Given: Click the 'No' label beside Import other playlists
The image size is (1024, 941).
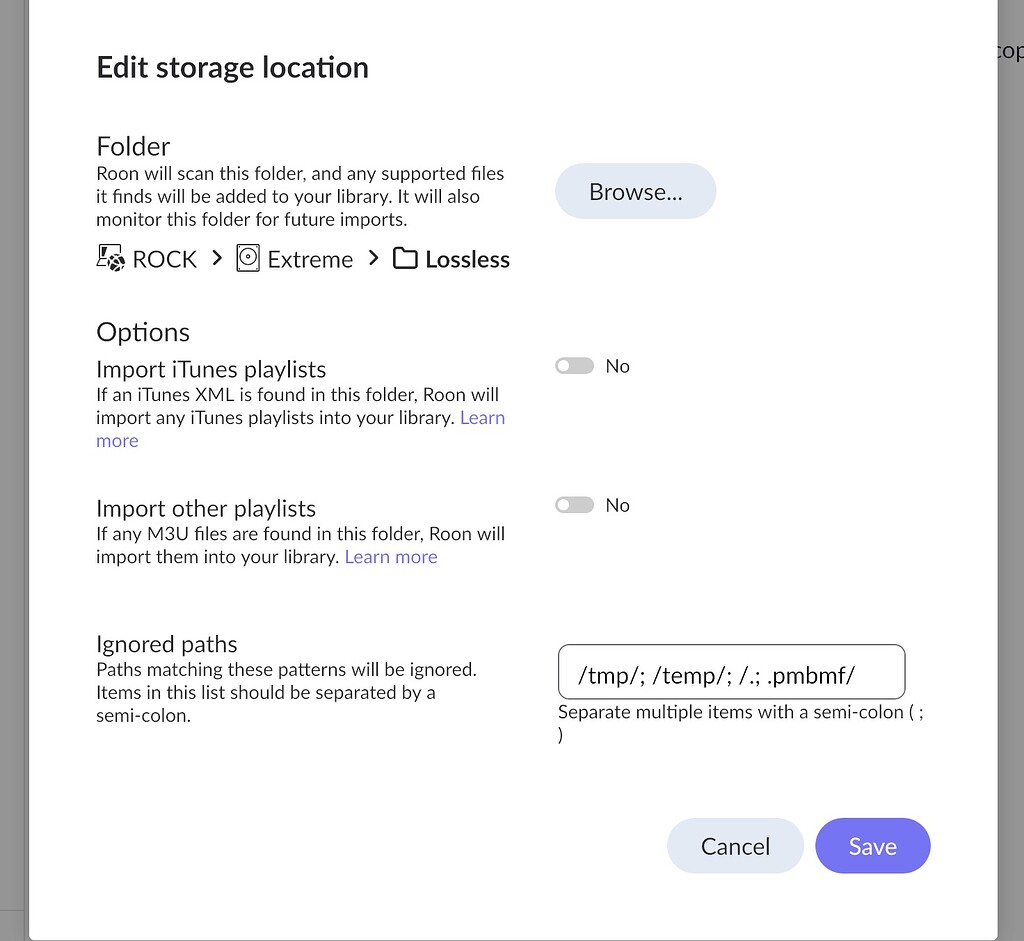Looking at the screenshot, I should click(617, 504).
